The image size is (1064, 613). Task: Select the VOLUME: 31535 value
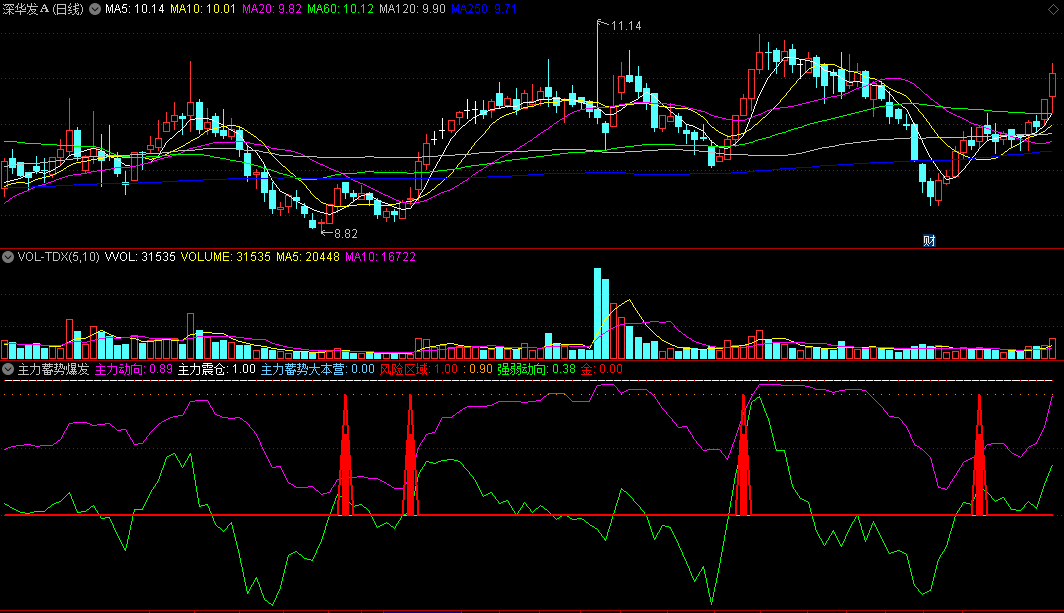point(225,257)
